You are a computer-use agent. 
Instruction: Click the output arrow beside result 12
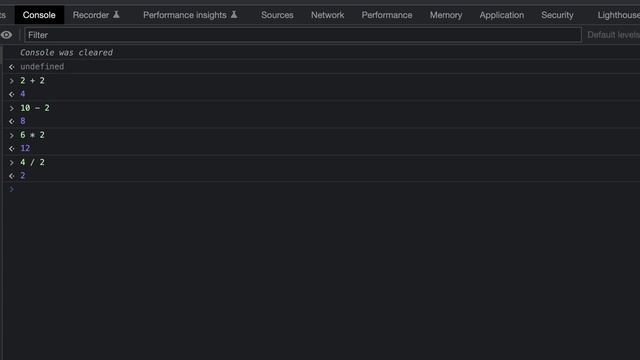tap(11, 149)
